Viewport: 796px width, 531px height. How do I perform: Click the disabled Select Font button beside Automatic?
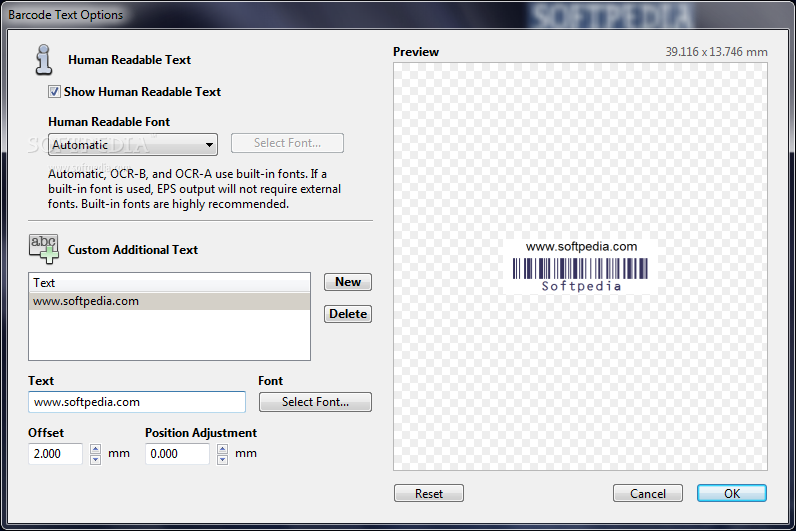287,143
